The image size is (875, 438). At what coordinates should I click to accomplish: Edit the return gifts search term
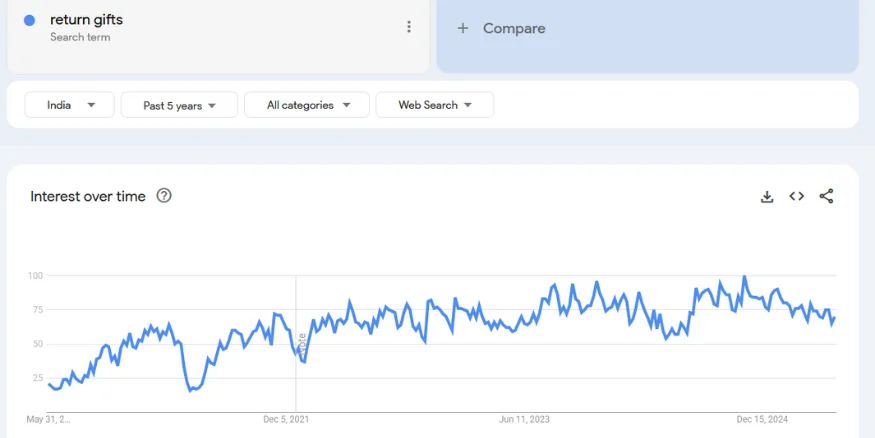pyautogui.click(x=87, y=20)
